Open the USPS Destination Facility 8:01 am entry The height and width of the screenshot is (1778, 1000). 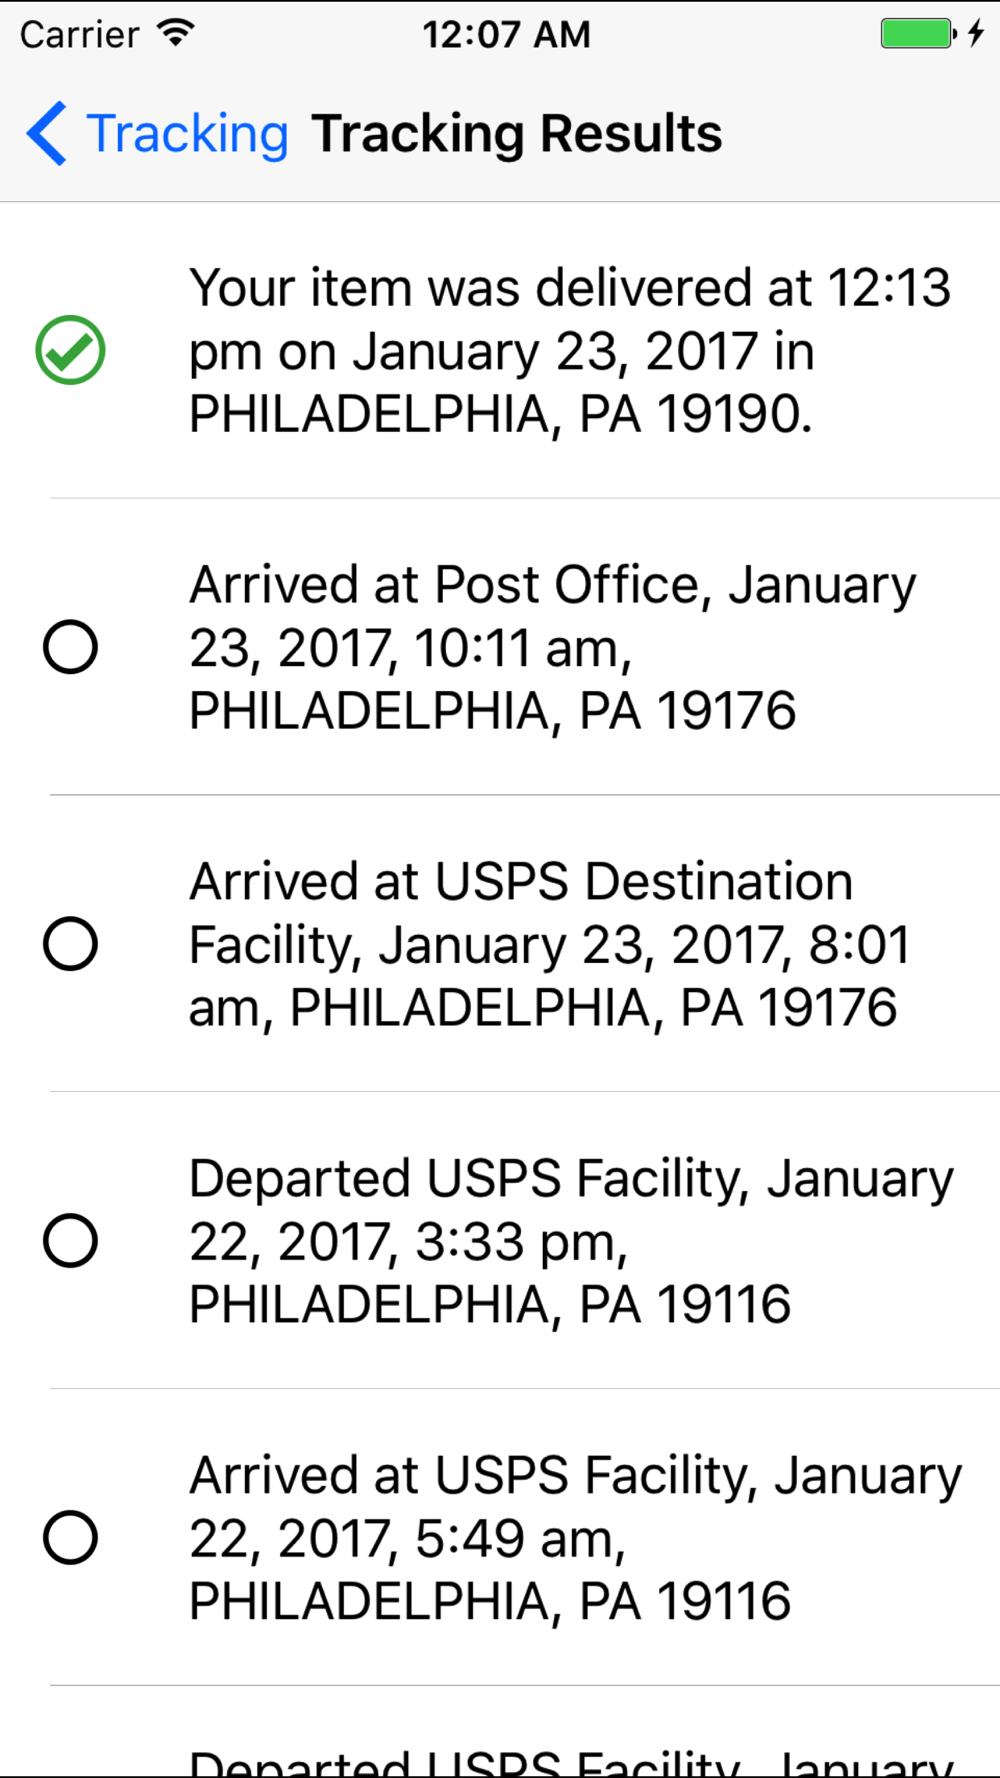(x=550, y=945)
